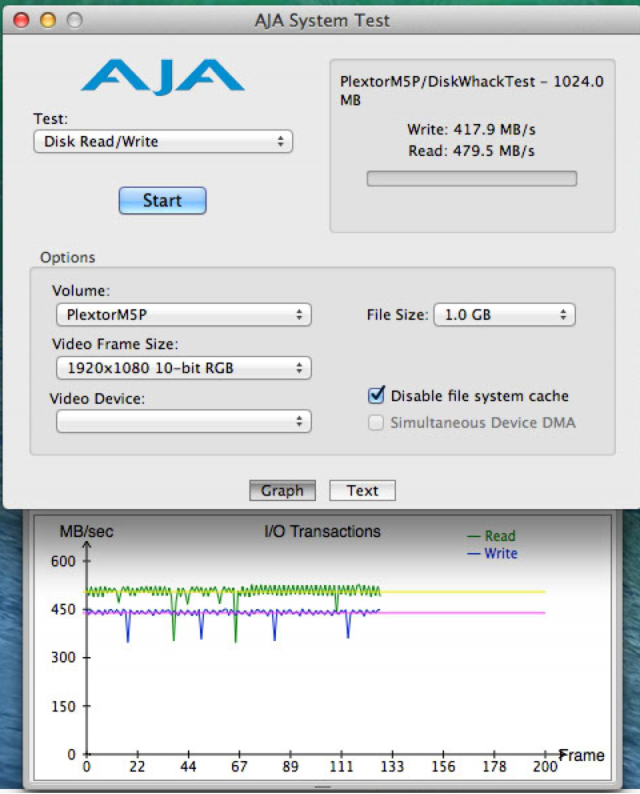The width and height of the screenshot is (640, 794).
Task: Click the Read: 479.5 MB/s result
Action: point(471,150)
